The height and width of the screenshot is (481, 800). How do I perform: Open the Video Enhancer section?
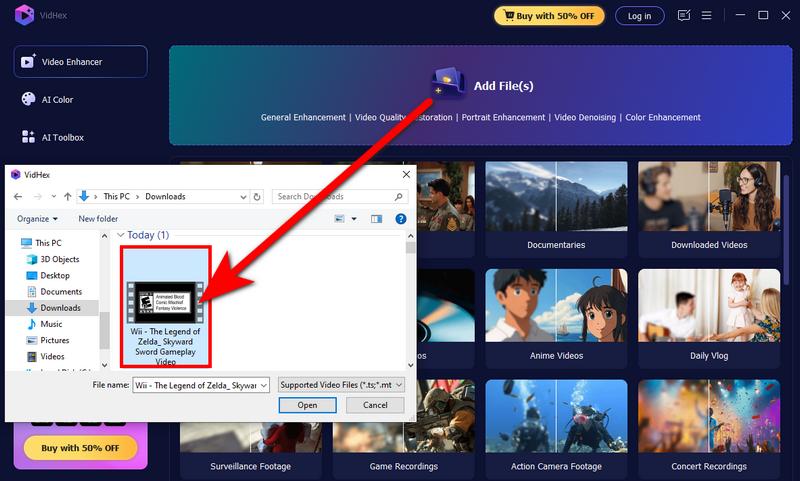(80, 62)
